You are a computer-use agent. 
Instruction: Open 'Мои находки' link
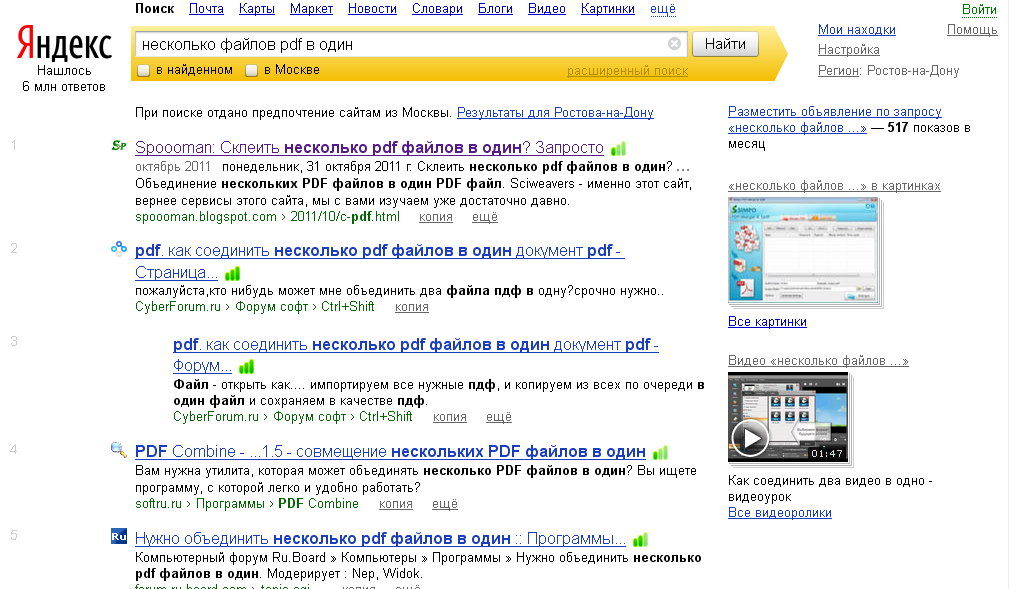pos(856,30)
